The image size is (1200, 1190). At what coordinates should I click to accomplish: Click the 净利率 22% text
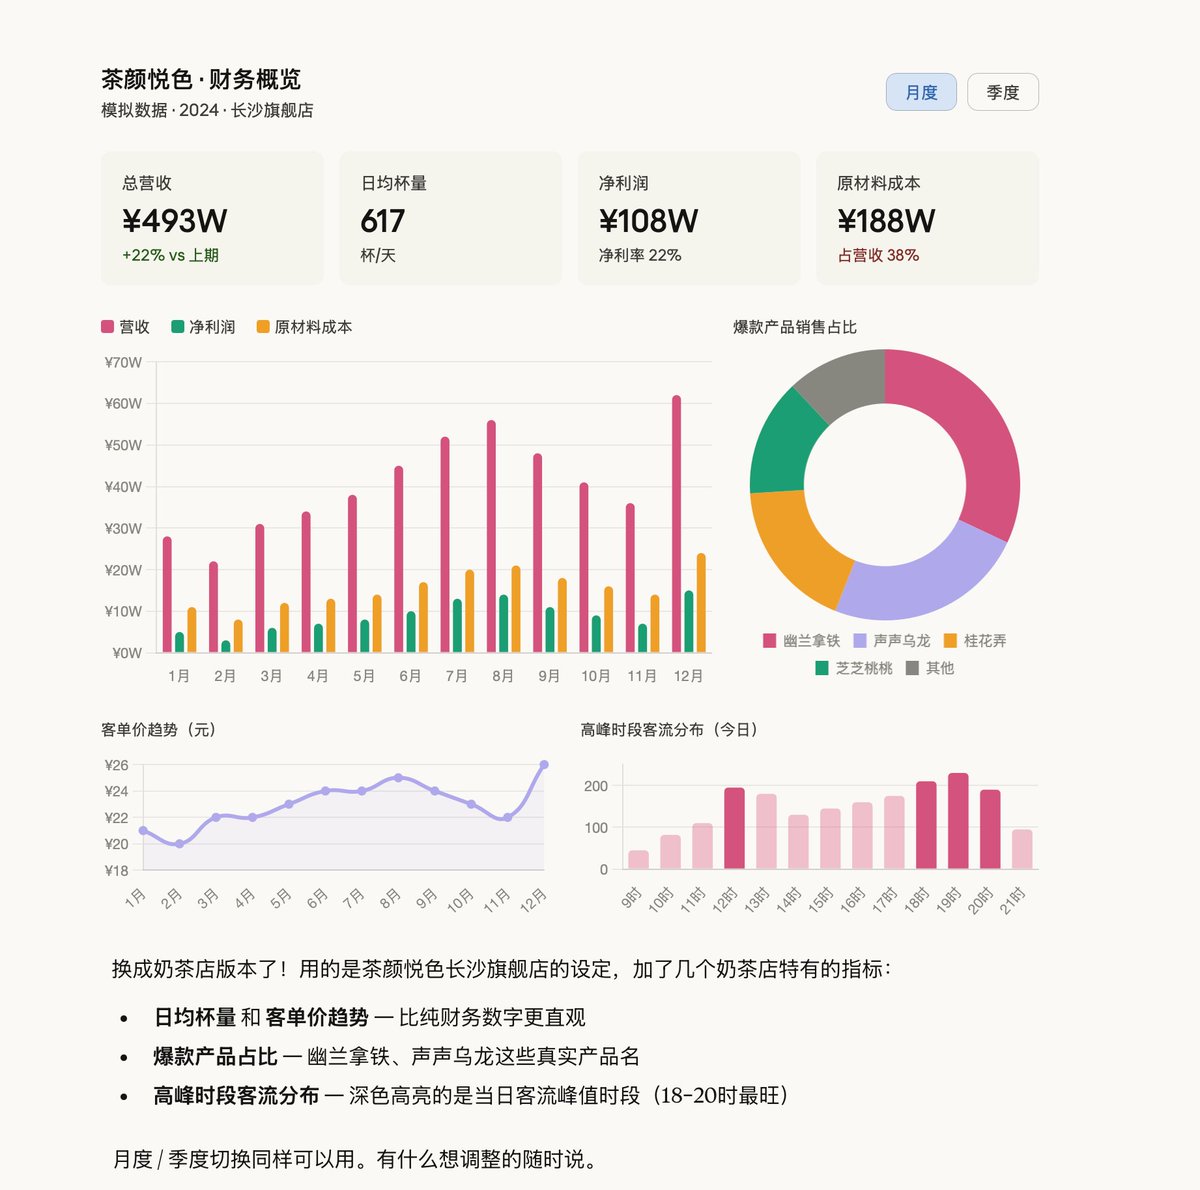(640, 255)
